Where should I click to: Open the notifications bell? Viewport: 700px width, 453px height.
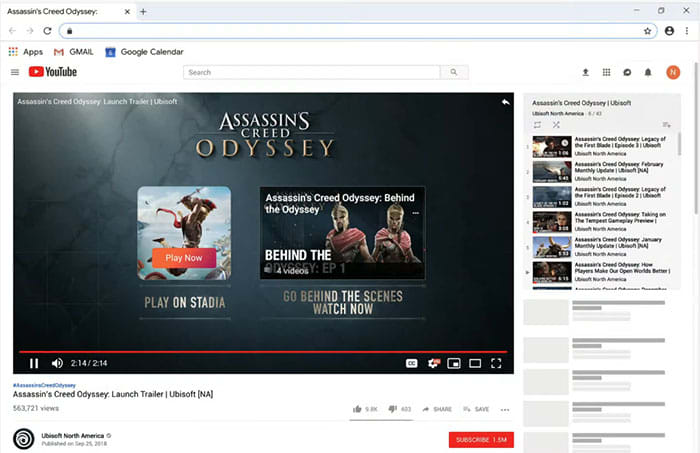click(x=648, y=72)
